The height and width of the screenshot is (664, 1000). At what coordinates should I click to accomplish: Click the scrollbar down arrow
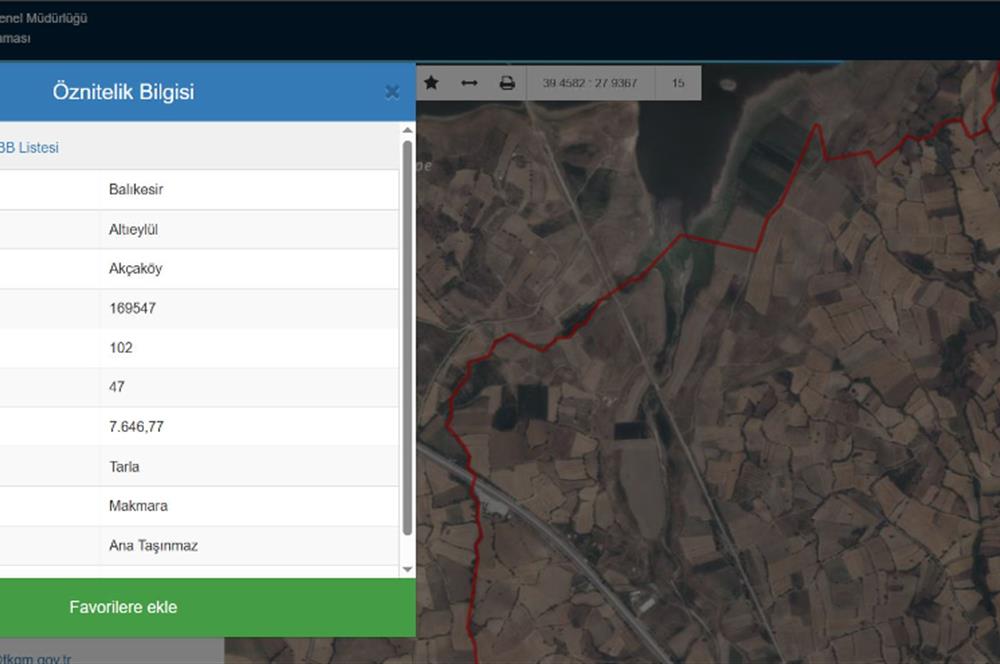point(407,569)
